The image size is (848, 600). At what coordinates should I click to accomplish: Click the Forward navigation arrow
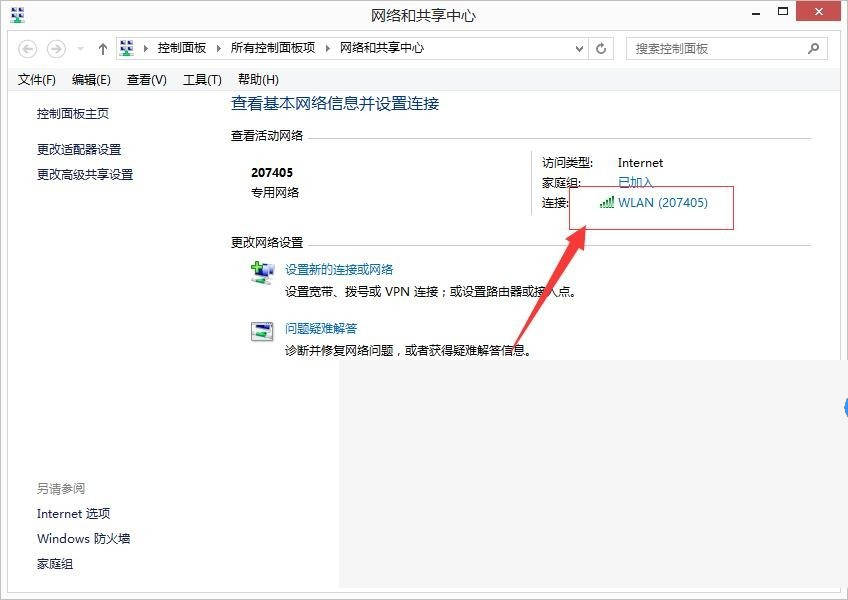56,49
